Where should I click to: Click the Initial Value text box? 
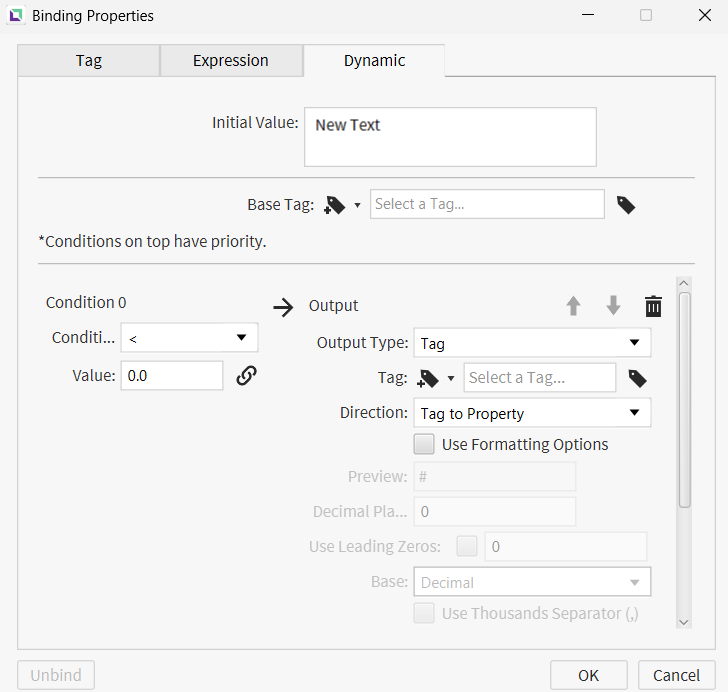[x=450, y=137]
